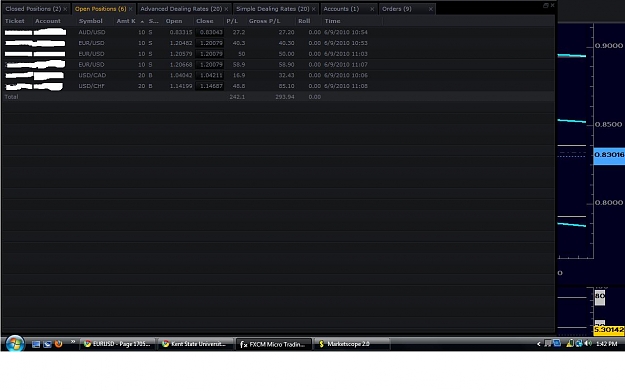The image size is (625, 391).
Task: Open the network status tray icon
Action: tap(579, 344)
